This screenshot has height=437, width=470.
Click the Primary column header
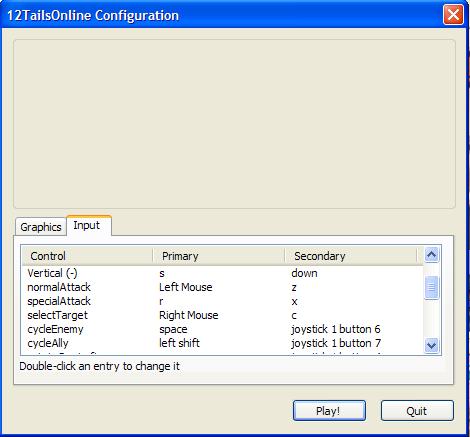pyautogui.click(x=219, y=256)
